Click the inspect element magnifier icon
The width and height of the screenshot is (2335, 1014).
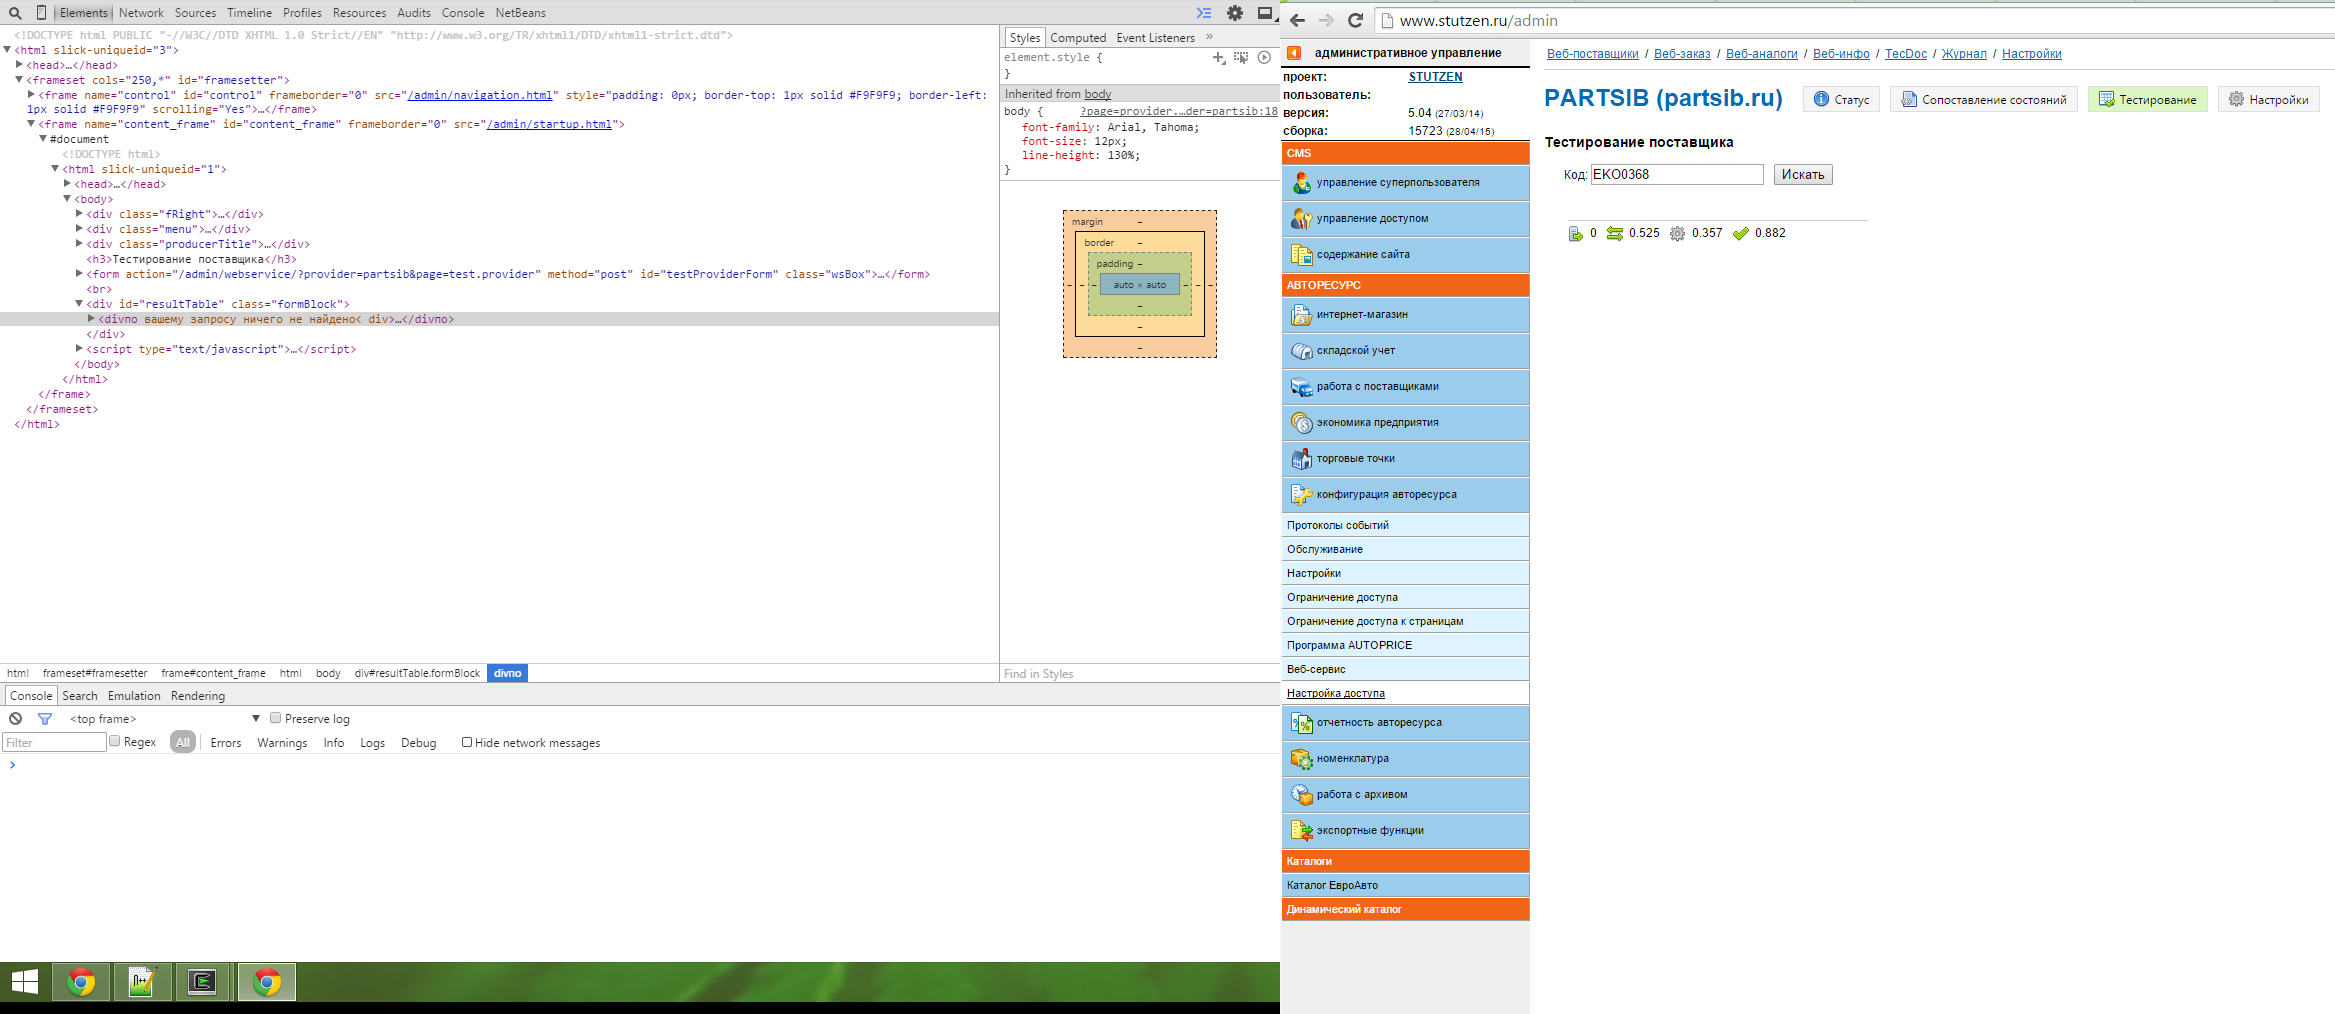pyautogui.click(x=15, y=13)
